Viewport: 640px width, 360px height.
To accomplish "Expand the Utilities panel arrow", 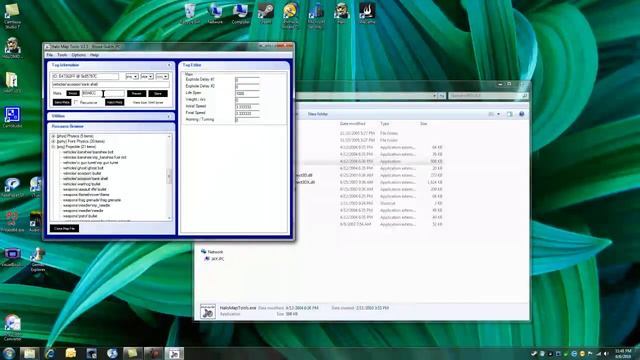I will tap(169, 116).
